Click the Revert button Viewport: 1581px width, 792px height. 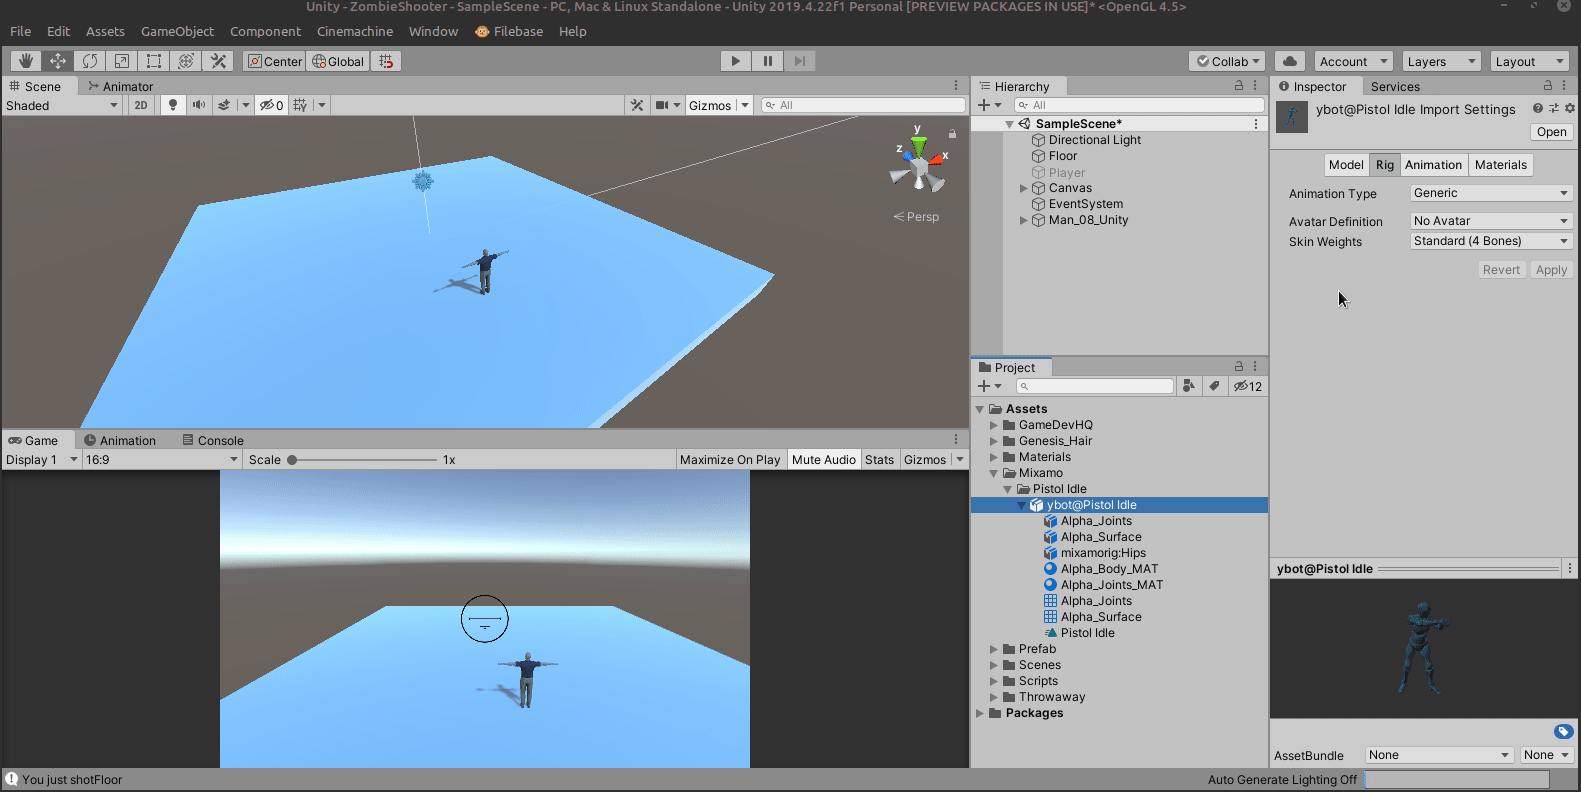coord(1501,270)
